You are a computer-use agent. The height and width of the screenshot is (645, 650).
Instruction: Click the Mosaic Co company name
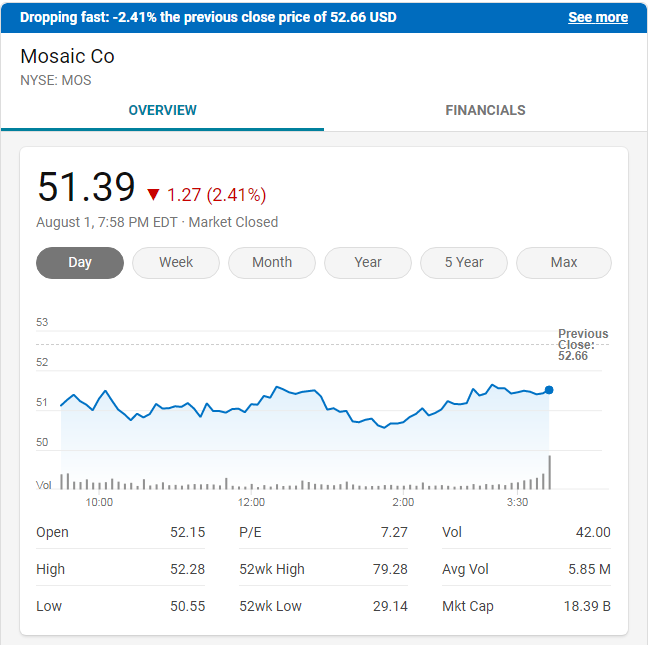pos(67,56)
